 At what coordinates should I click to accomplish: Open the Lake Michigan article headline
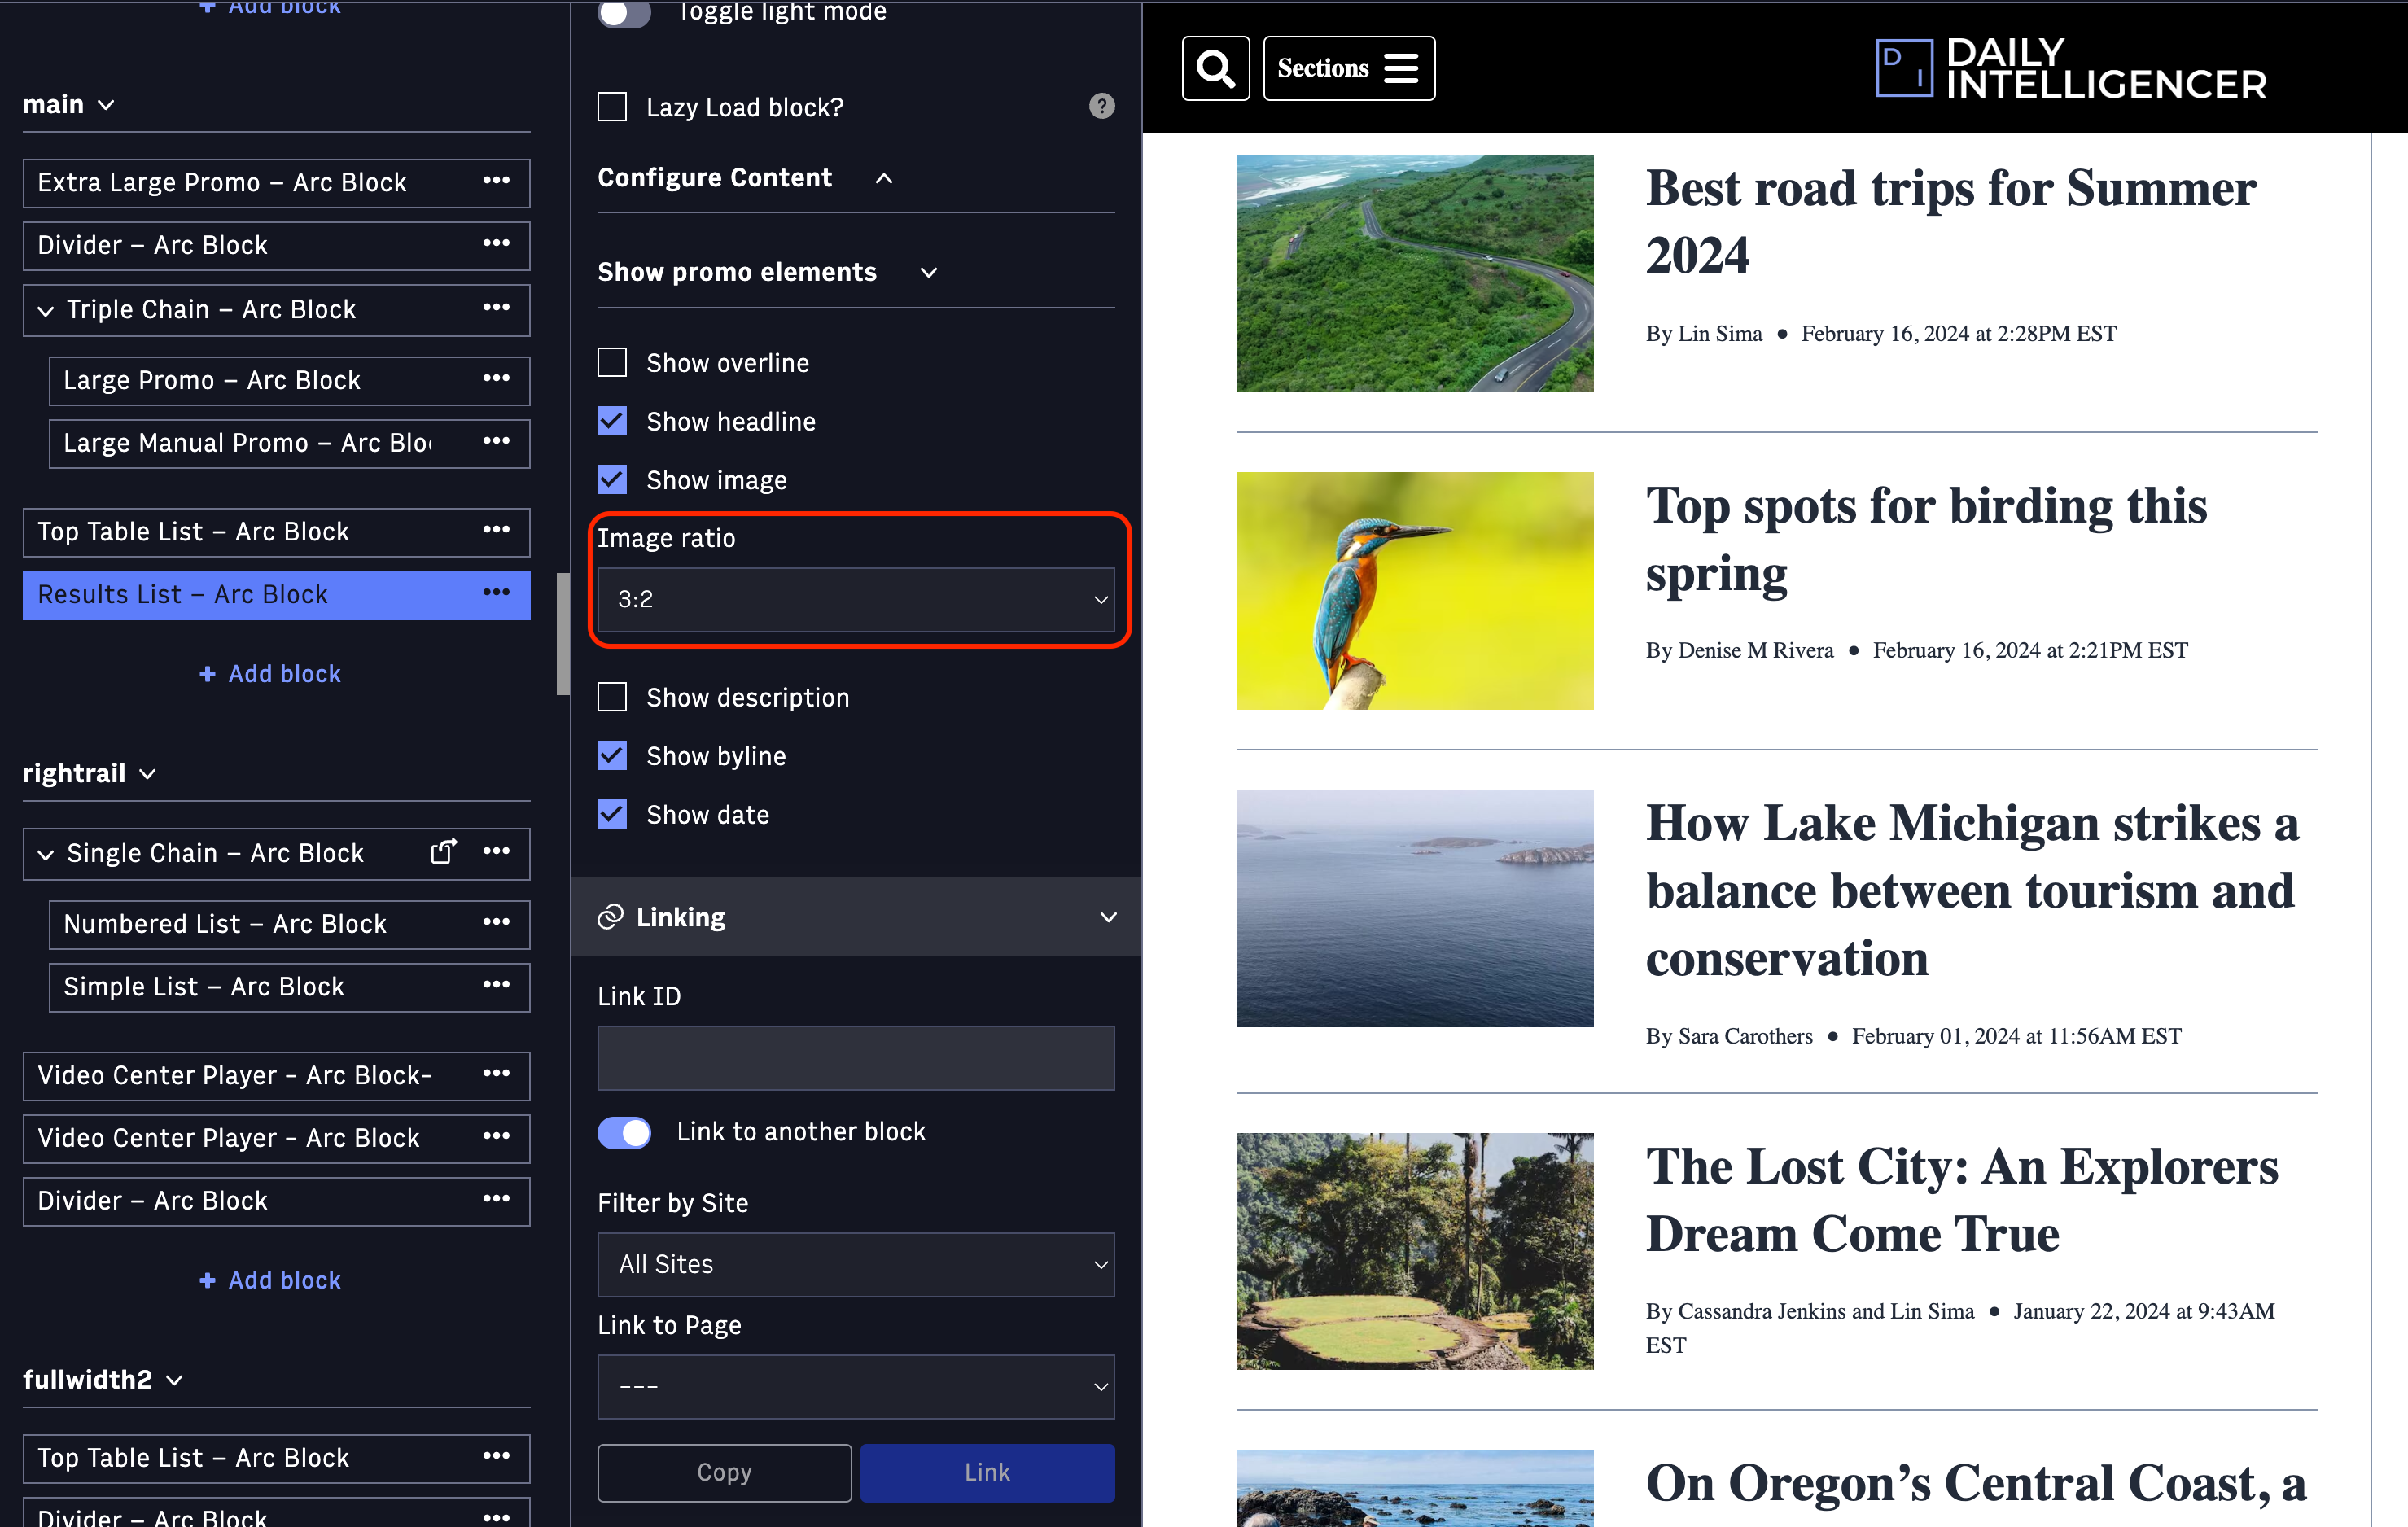[1972, 890]
